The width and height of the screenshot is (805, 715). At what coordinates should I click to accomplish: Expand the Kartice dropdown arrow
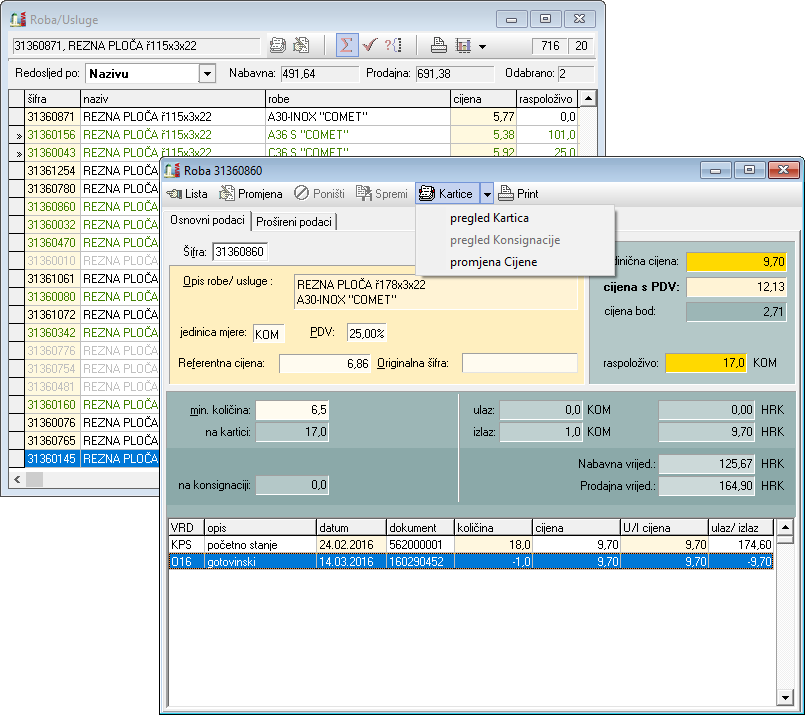click(486, 194)
